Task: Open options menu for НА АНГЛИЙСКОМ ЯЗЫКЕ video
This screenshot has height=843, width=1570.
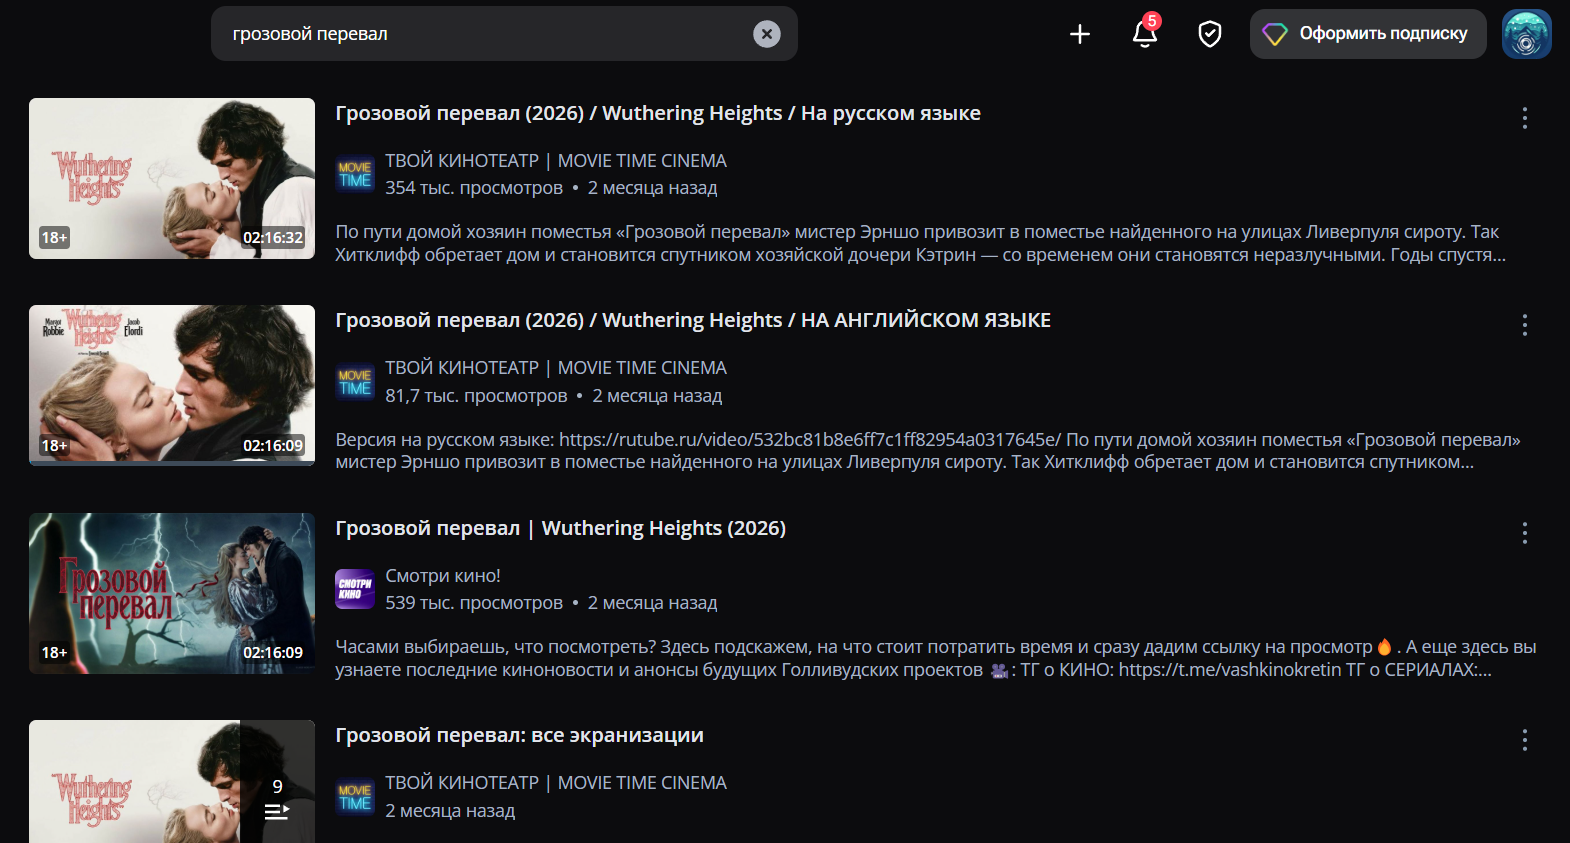Action: [x=1524, y=325]
